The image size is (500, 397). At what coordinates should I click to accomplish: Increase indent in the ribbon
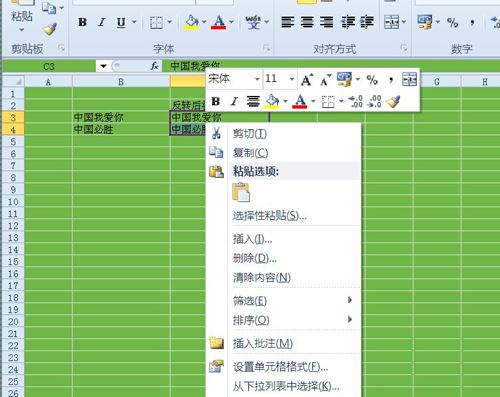coord(367,22)
